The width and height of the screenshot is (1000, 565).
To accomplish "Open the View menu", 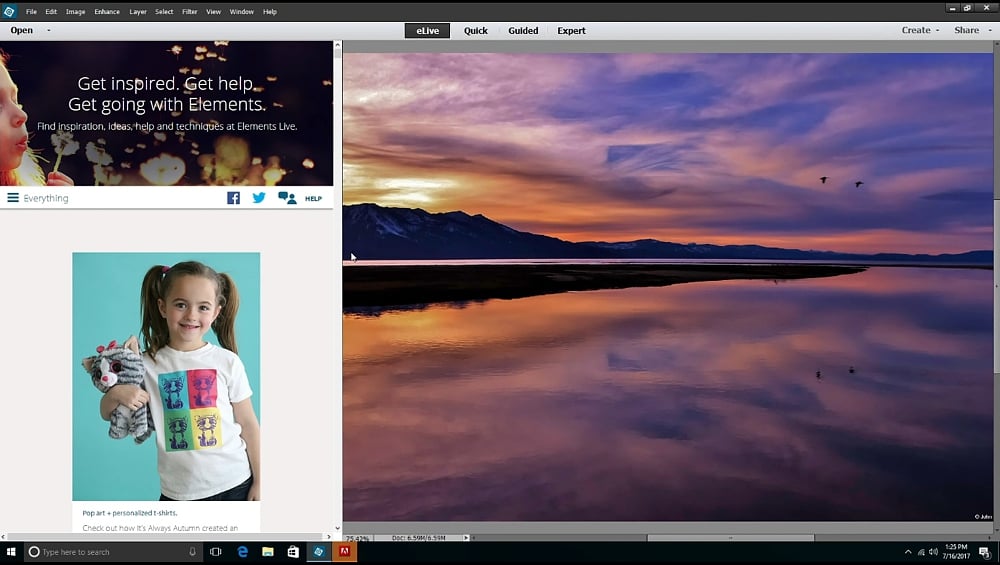I will (214, 11).
